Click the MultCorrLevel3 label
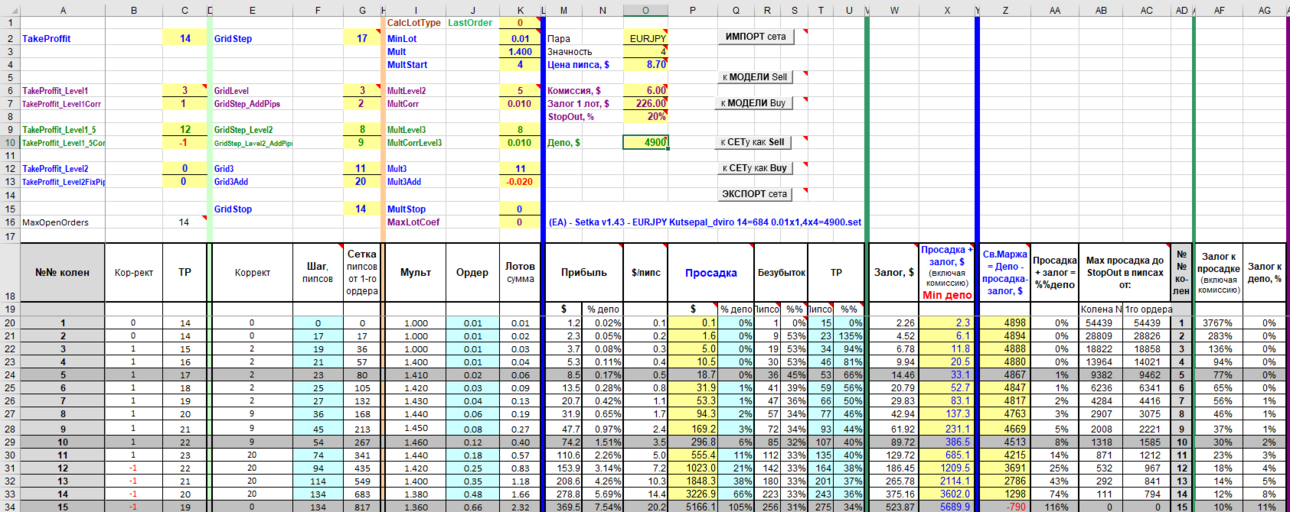Image resolution: width=1290 pixels, height=512 pixels. (x=415, y=143)
